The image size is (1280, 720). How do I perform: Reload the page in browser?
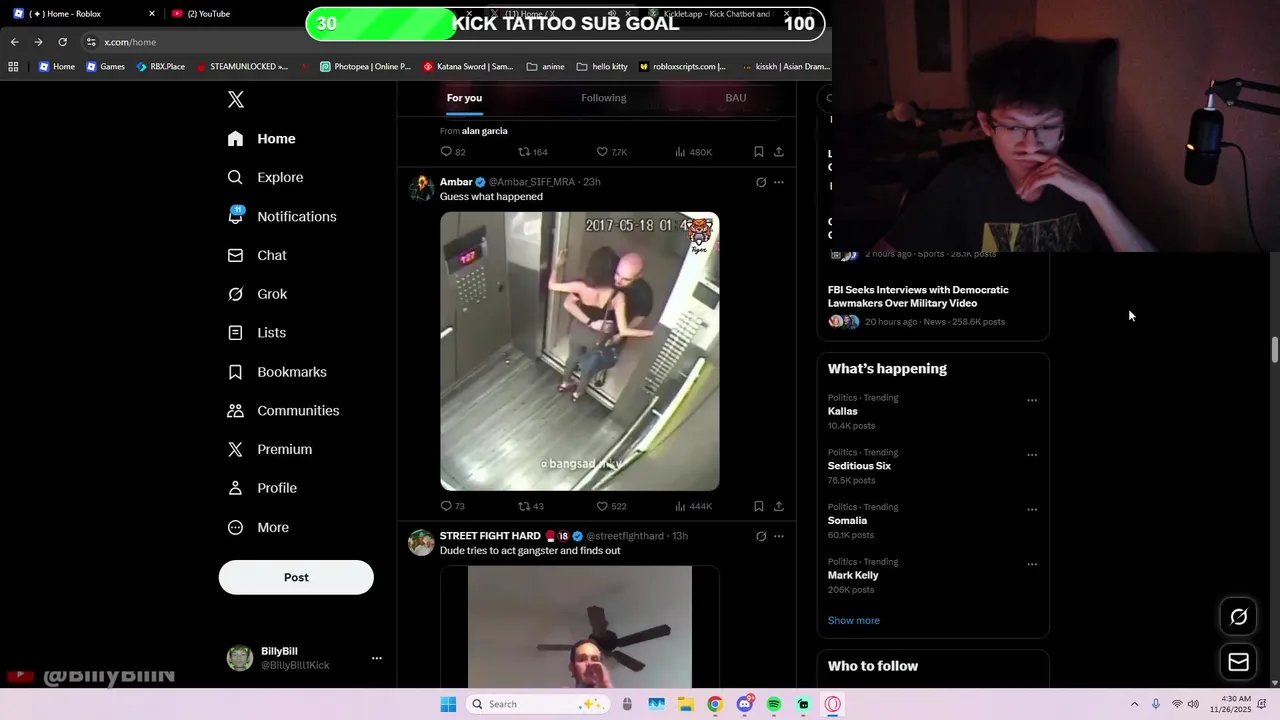[x=62, y=42]
